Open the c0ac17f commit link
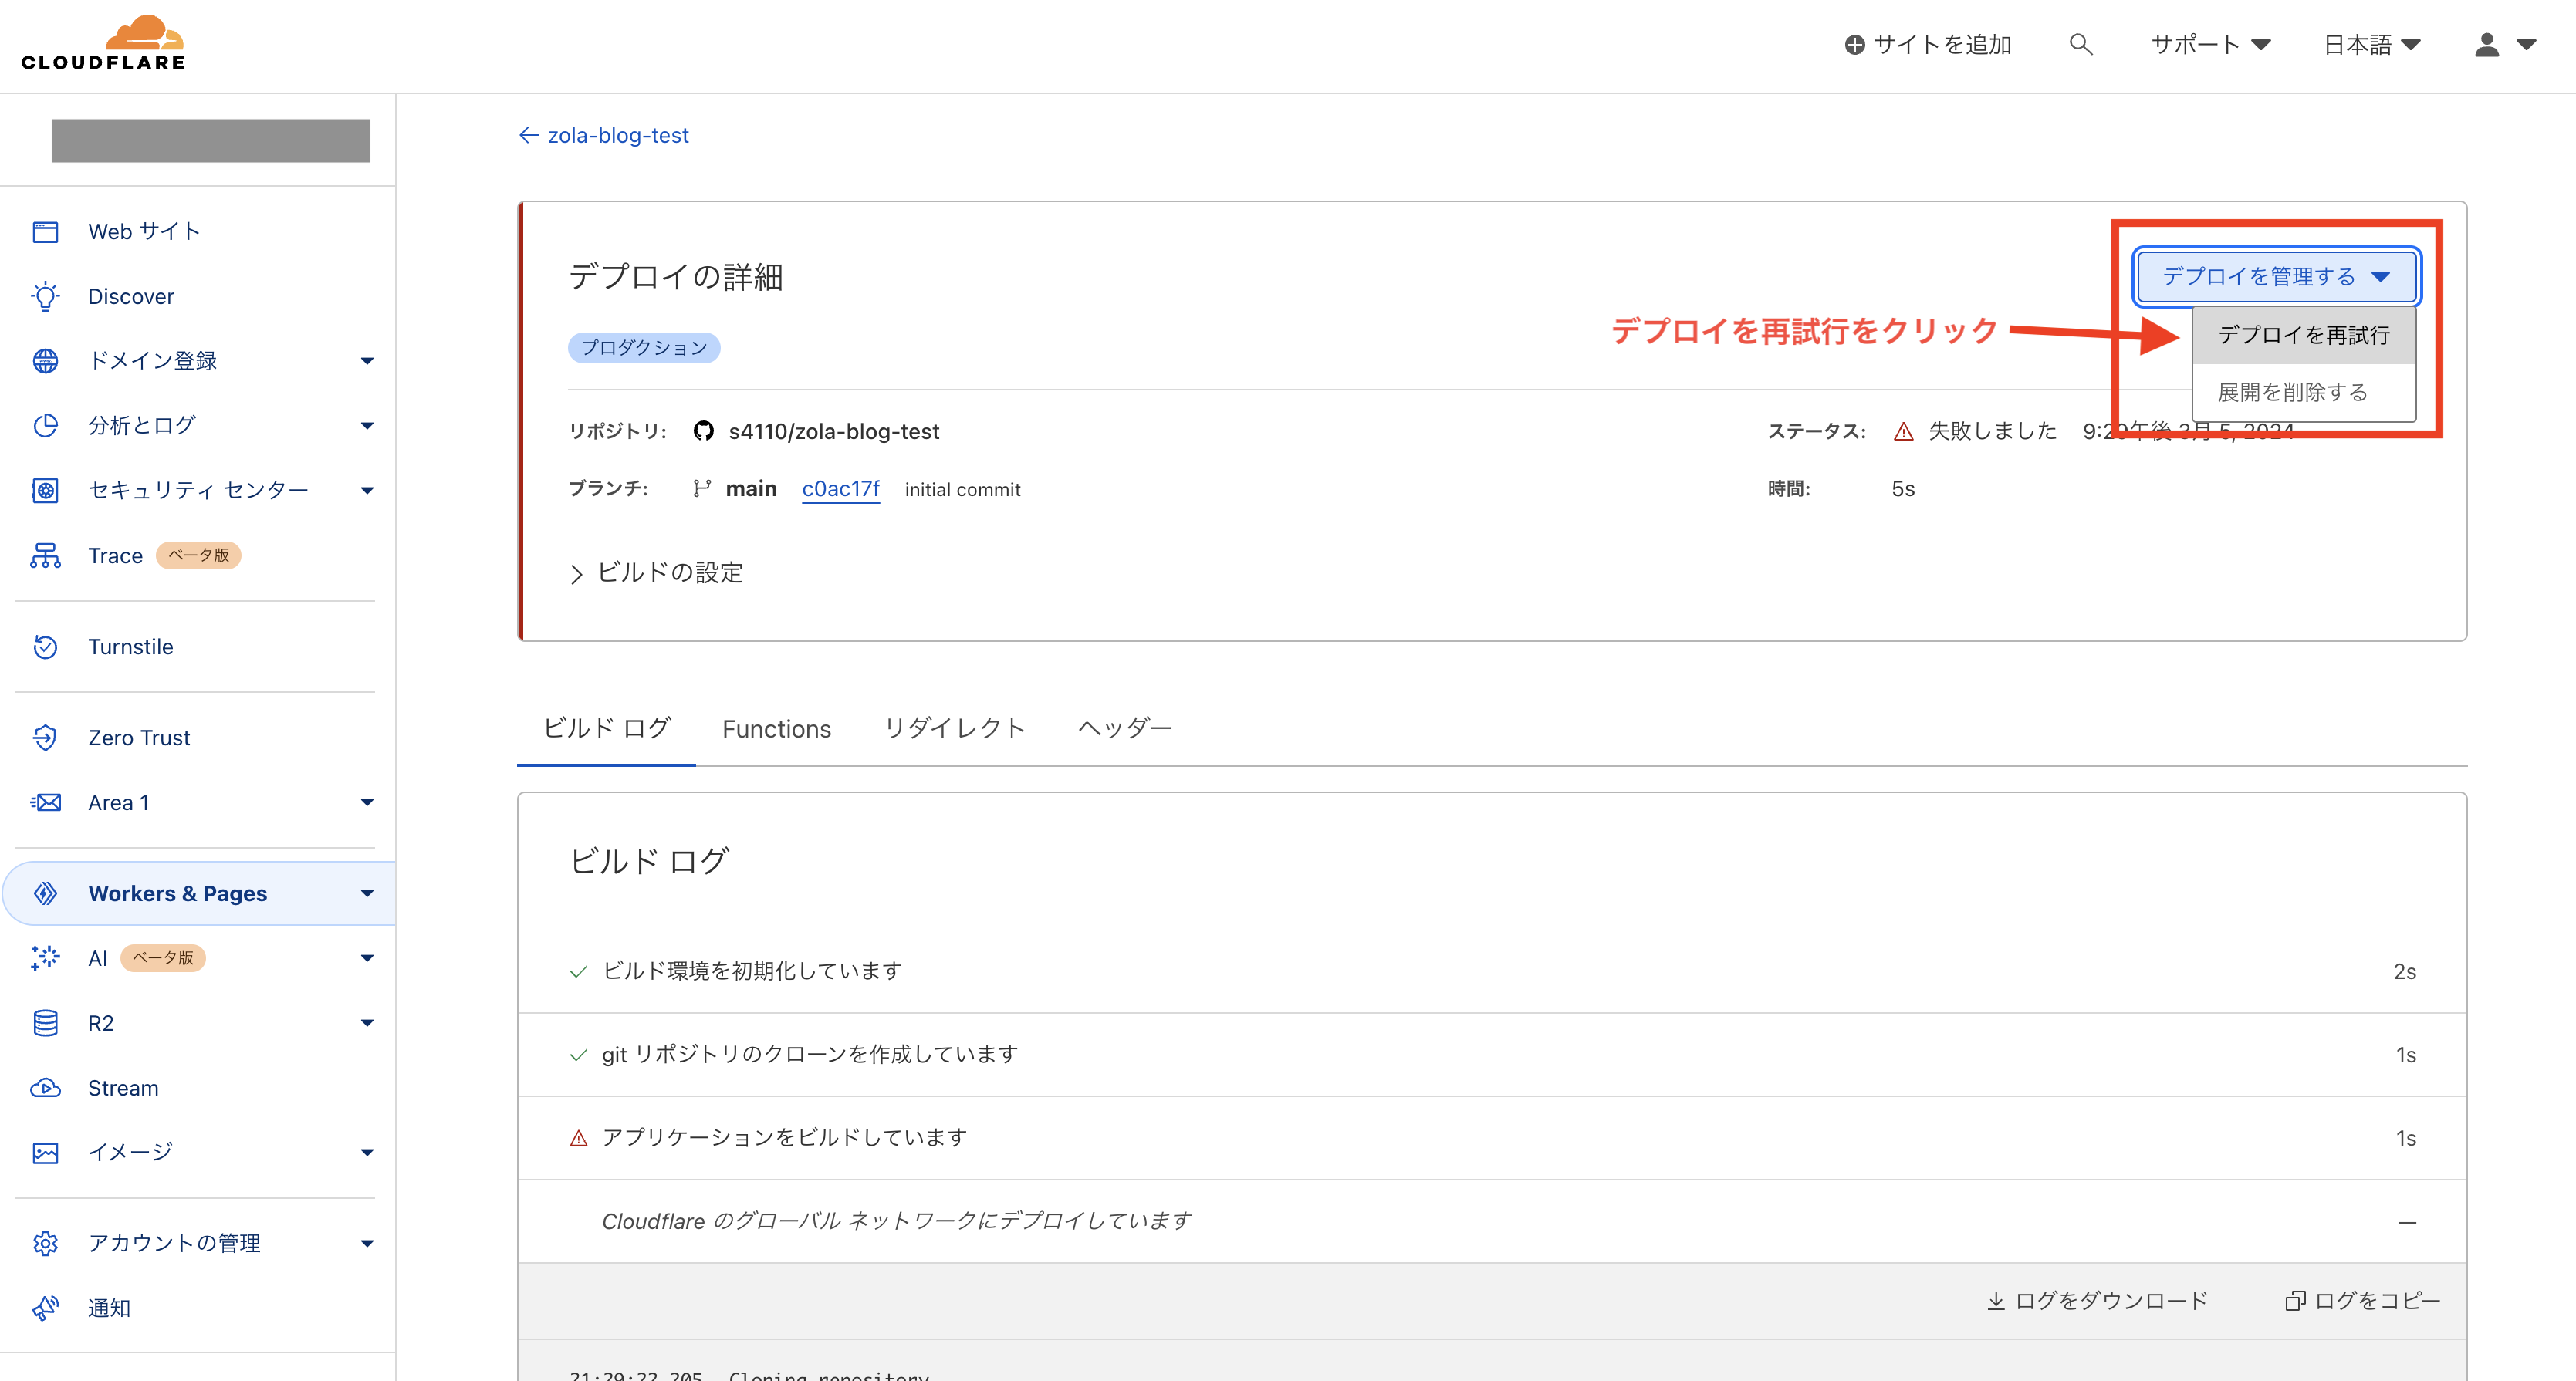This screenshot has height=1381, width=2576. [x=840, y=489]
